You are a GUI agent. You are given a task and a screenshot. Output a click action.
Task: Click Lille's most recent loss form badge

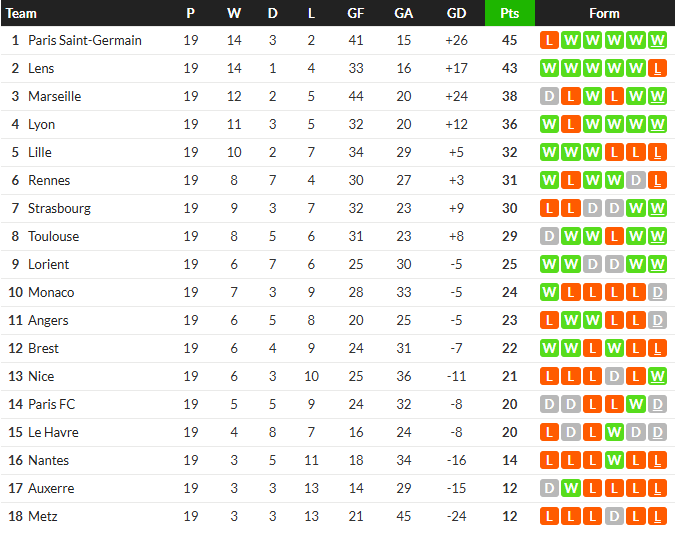coord(657,153)
